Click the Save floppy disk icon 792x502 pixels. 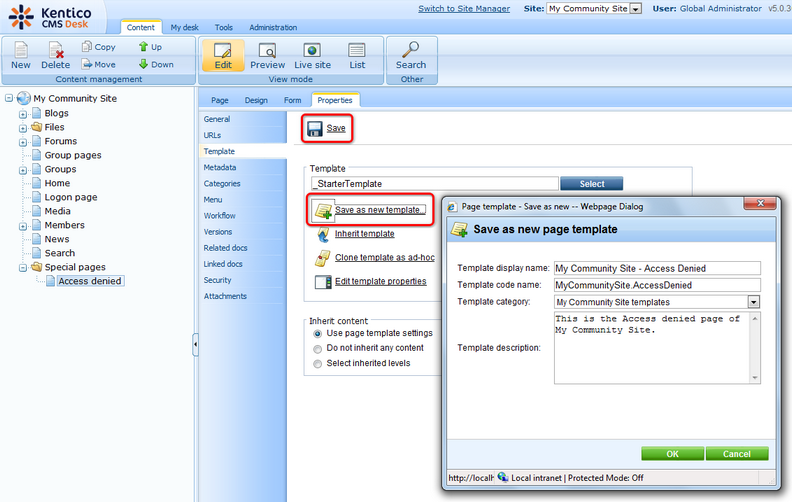pyautogui.click(x=315, y=129)
